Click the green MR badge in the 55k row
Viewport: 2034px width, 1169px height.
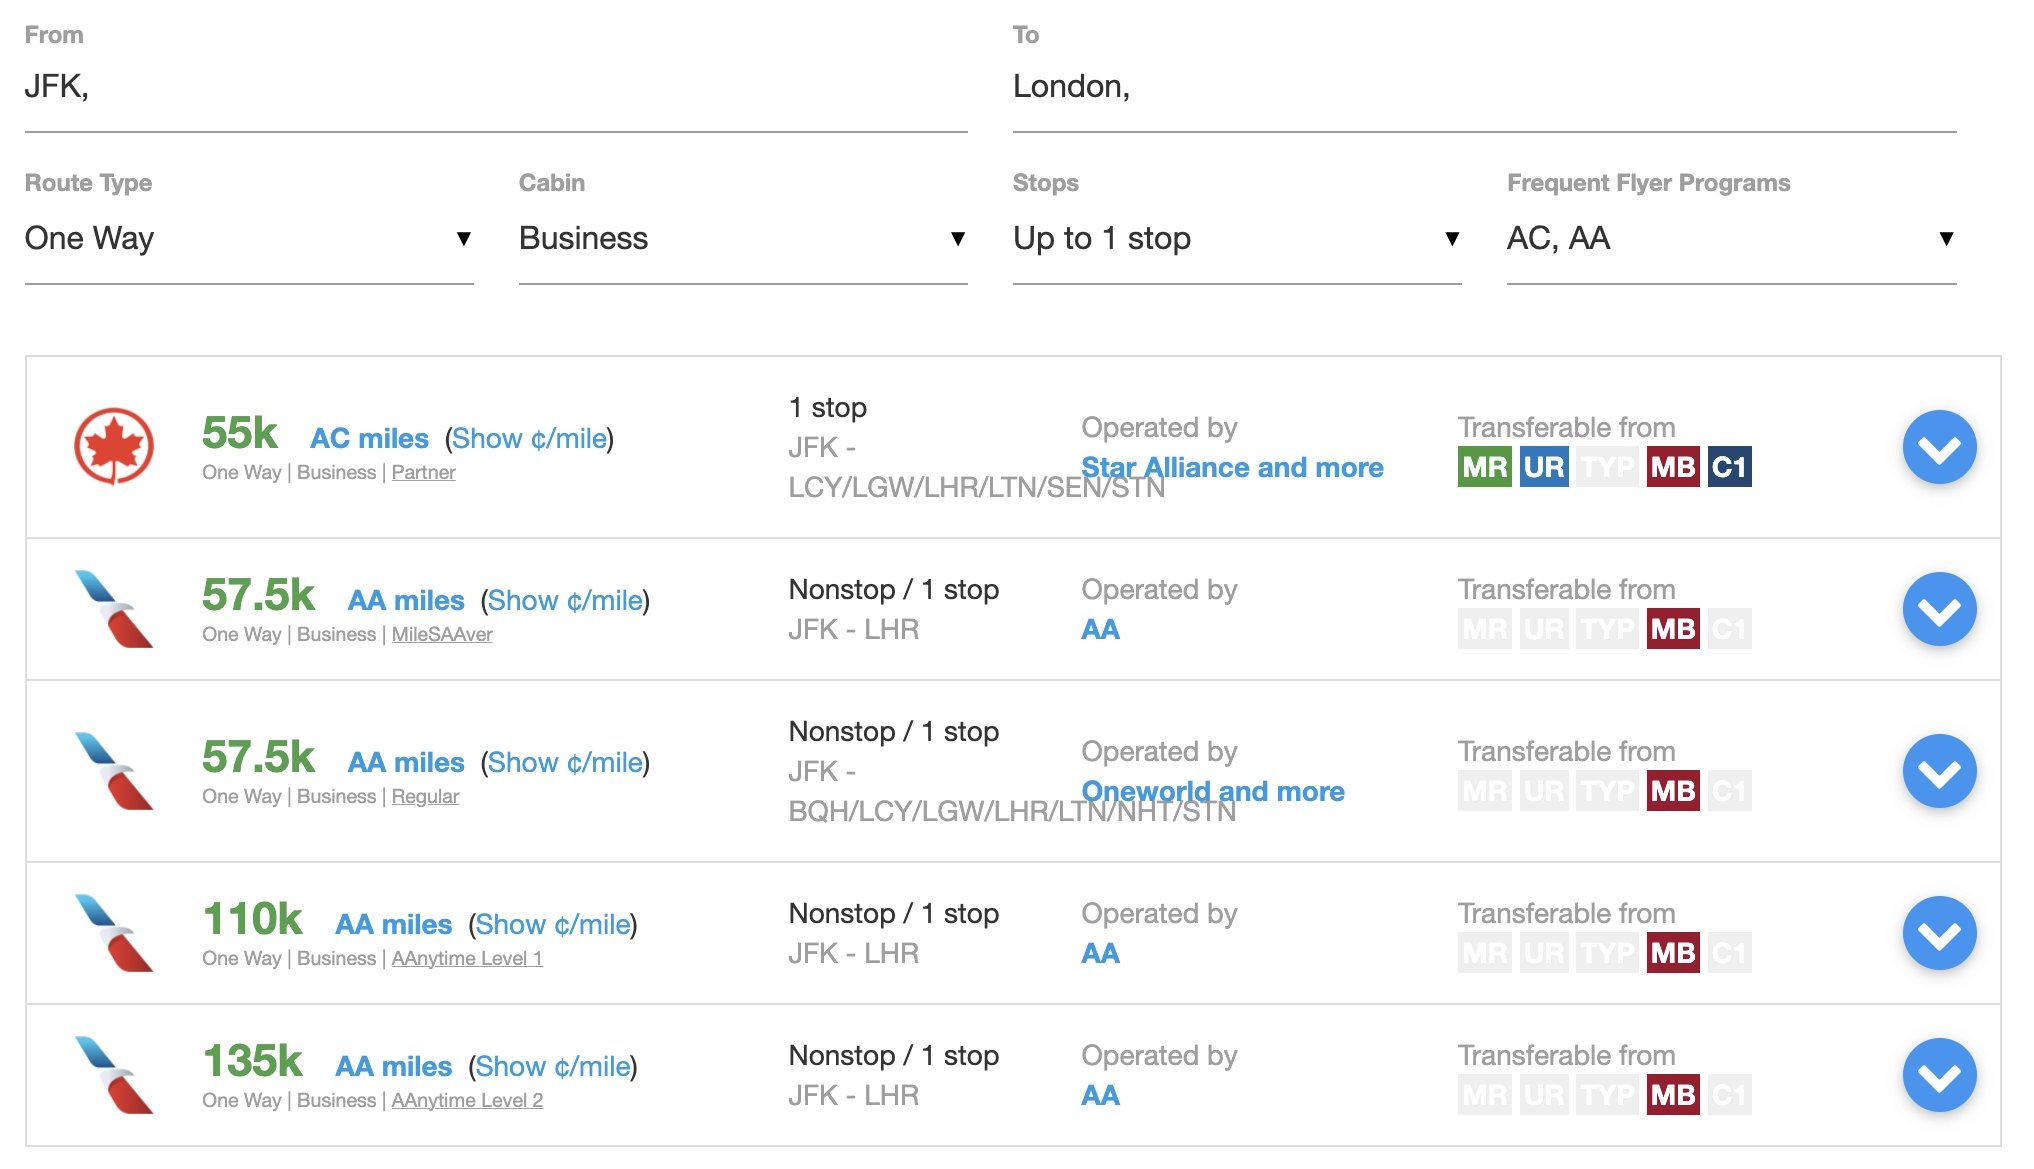point(1485,467)
